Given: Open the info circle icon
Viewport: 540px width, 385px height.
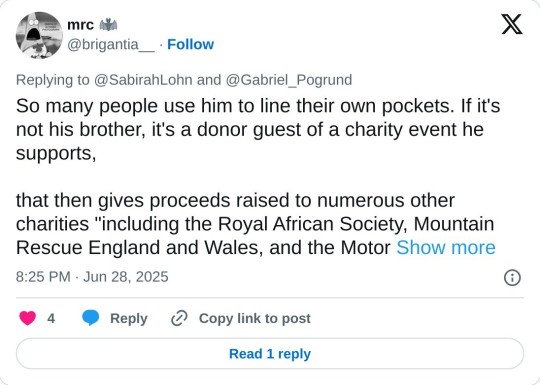Looking at the screenshot, I should point(512,278).
